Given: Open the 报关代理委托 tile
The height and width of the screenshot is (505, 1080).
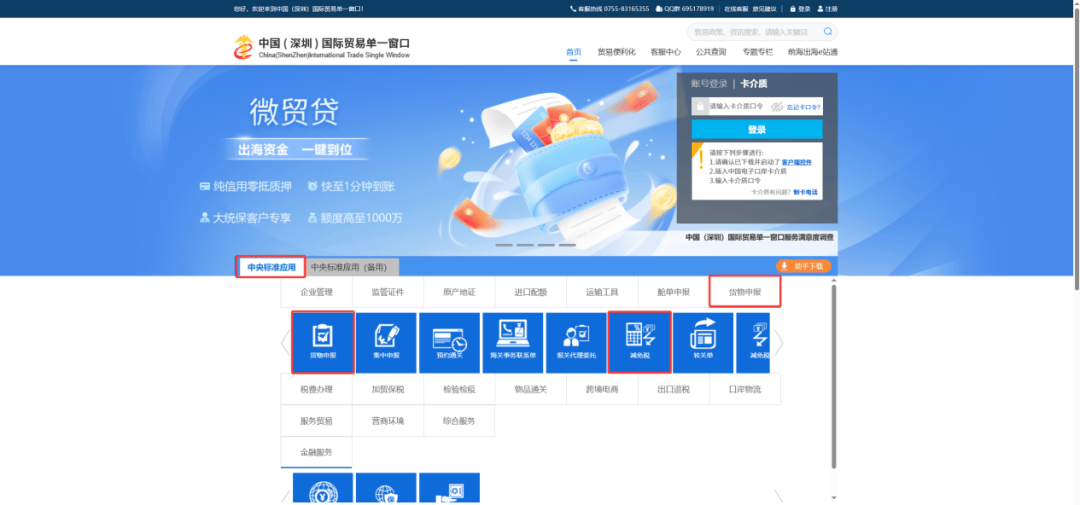Looking at the screenshot, I should [576, 342].
